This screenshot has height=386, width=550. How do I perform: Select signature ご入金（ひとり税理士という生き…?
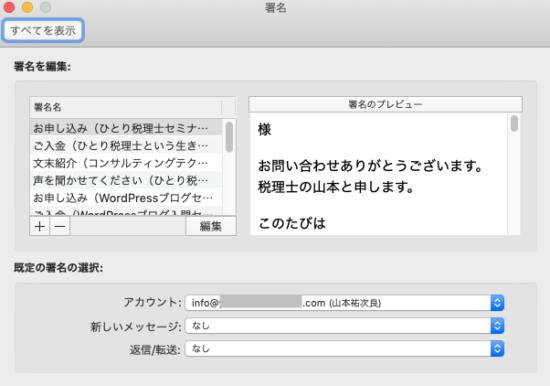126,146
